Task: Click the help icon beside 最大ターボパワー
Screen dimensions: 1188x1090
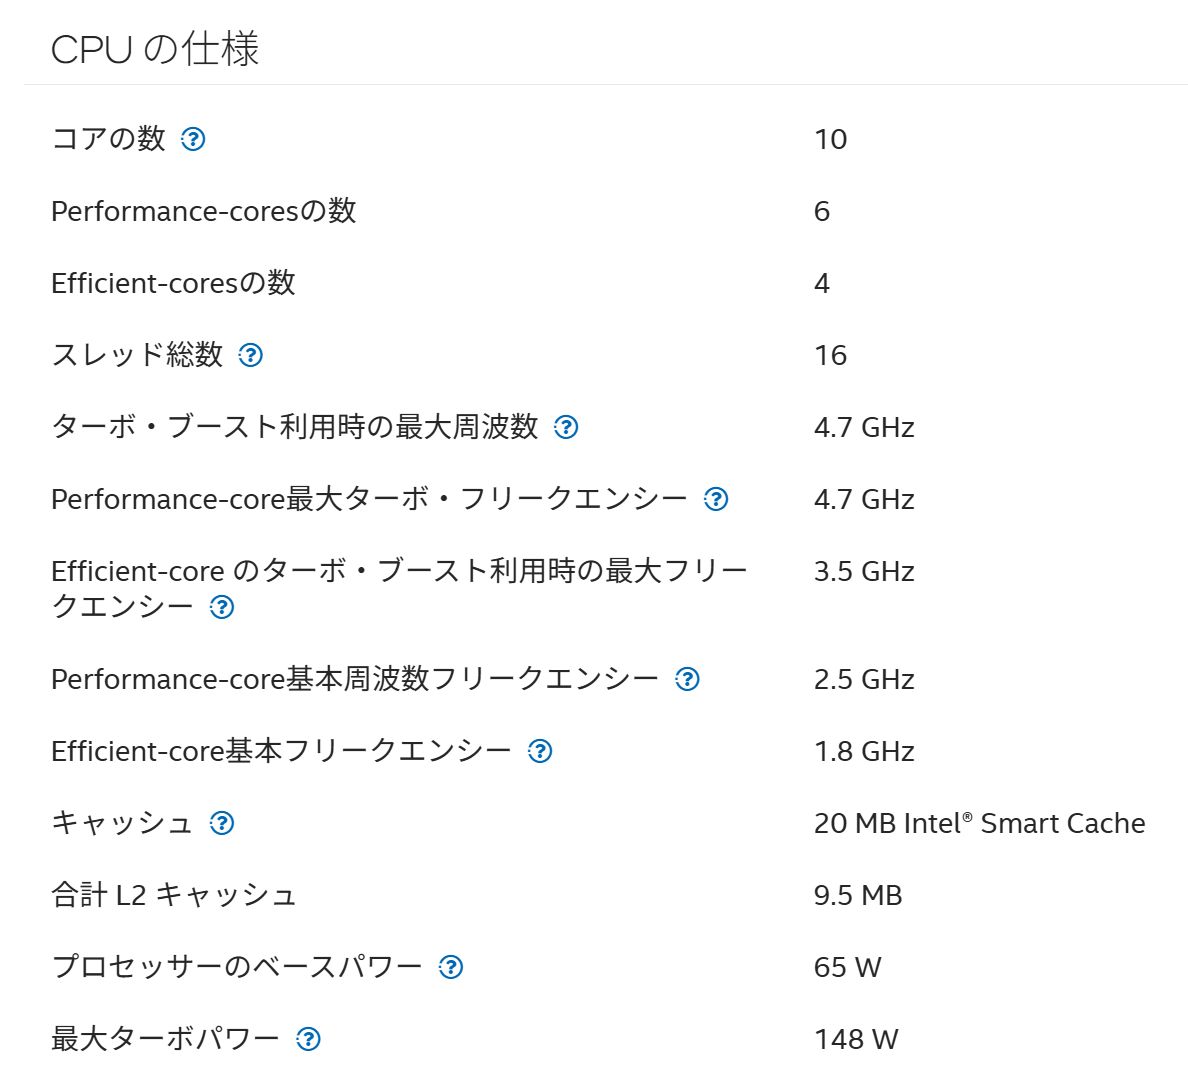Action: (x=309, y=1039)
